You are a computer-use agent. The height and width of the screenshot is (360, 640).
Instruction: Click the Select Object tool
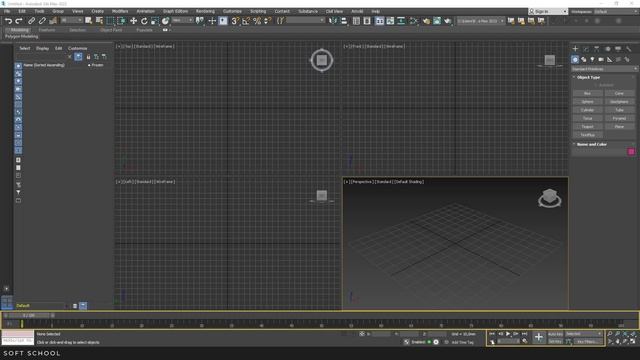click(x=89, y=21)
